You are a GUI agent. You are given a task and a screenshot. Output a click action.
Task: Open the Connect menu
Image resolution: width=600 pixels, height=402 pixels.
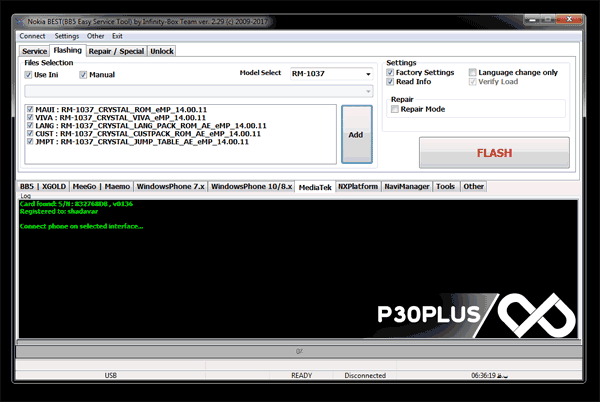(32, 36)
